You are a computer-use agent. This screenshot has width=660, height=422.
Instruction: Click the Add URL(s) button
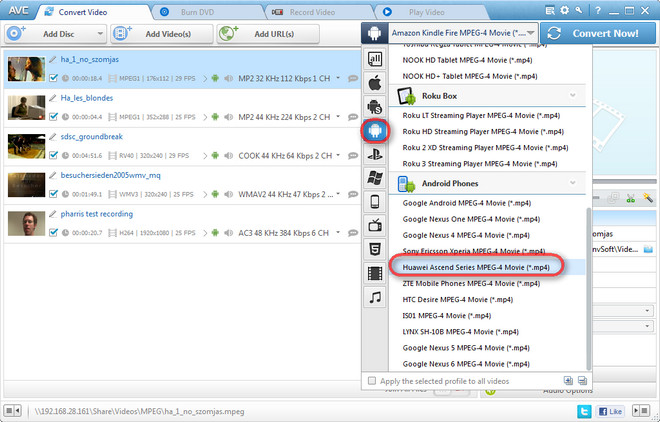[268, 34]
